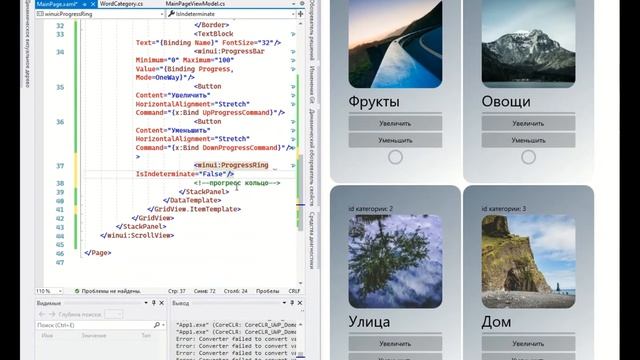Screen dimensions: 640x360
Task: Click the progress ring on Фрукты card
Action: [395, 157]
